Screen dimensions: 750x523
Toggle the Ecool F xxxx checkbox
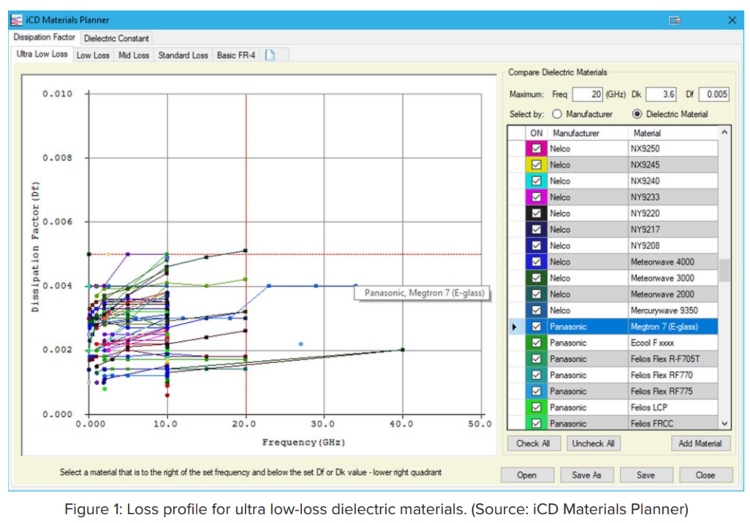536,343
